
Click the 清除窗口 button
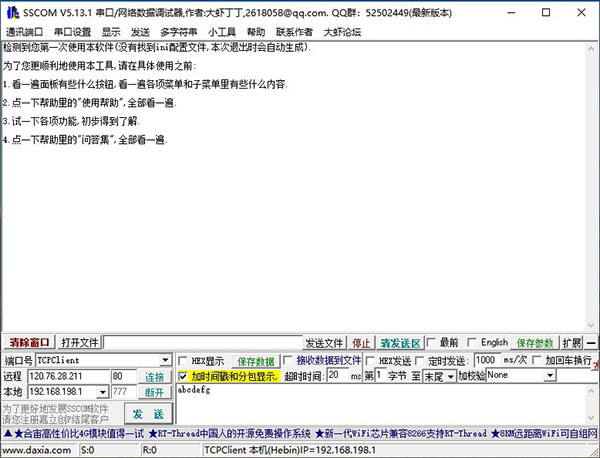click(x=28, y=343)
